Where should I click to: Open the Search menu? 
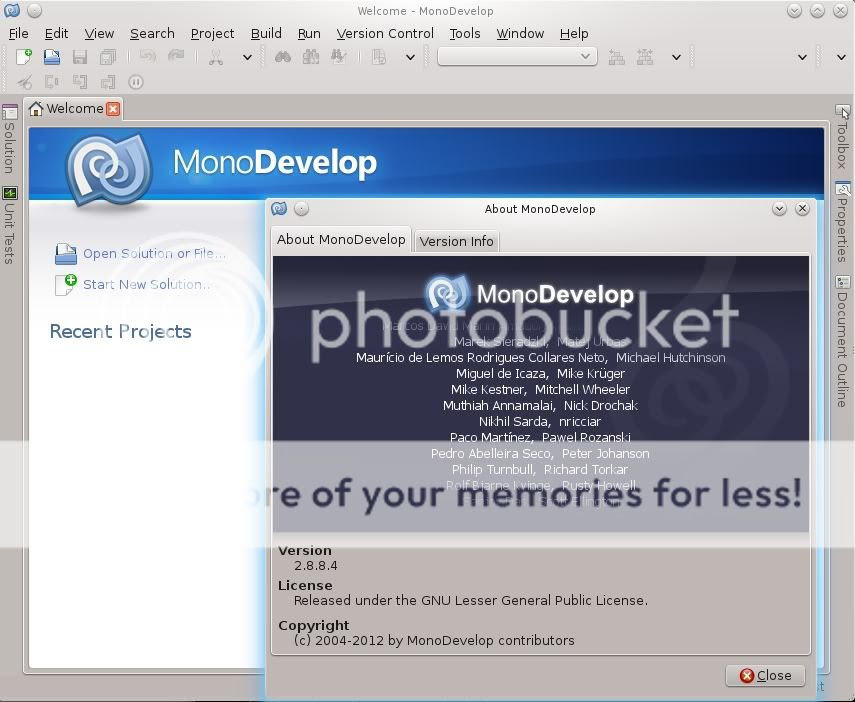[152, 33]
